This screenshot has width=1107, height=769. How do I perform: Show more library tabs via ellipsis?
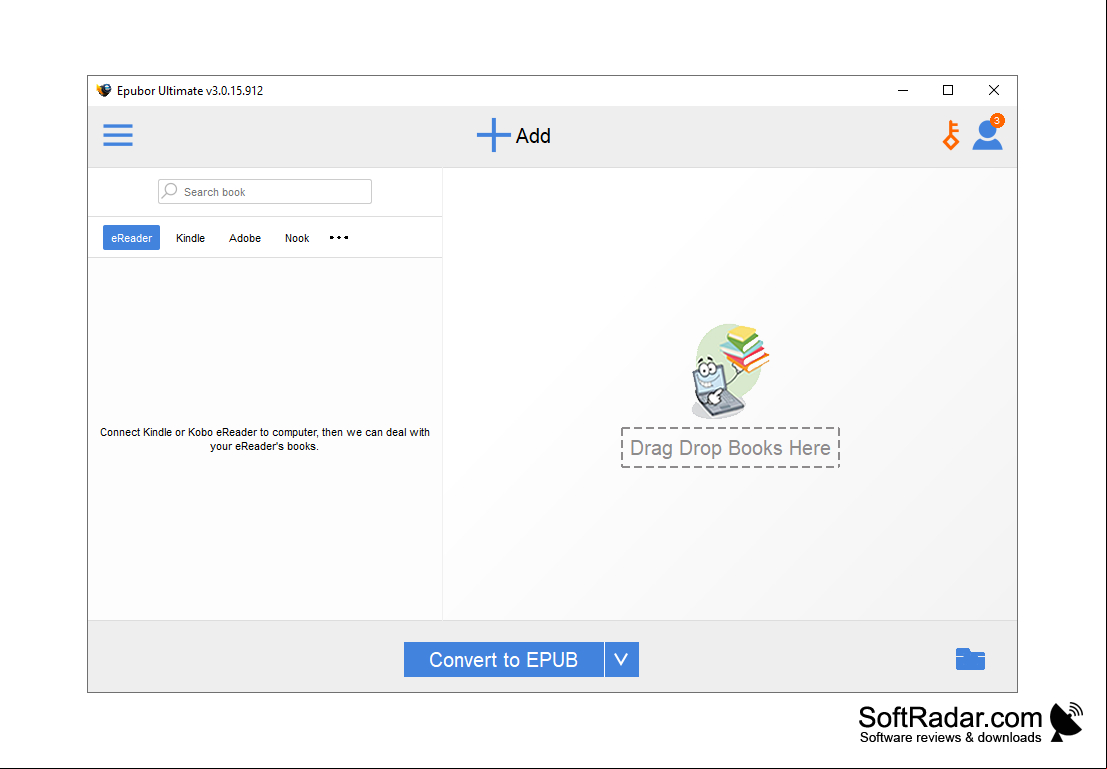point(339,238)
